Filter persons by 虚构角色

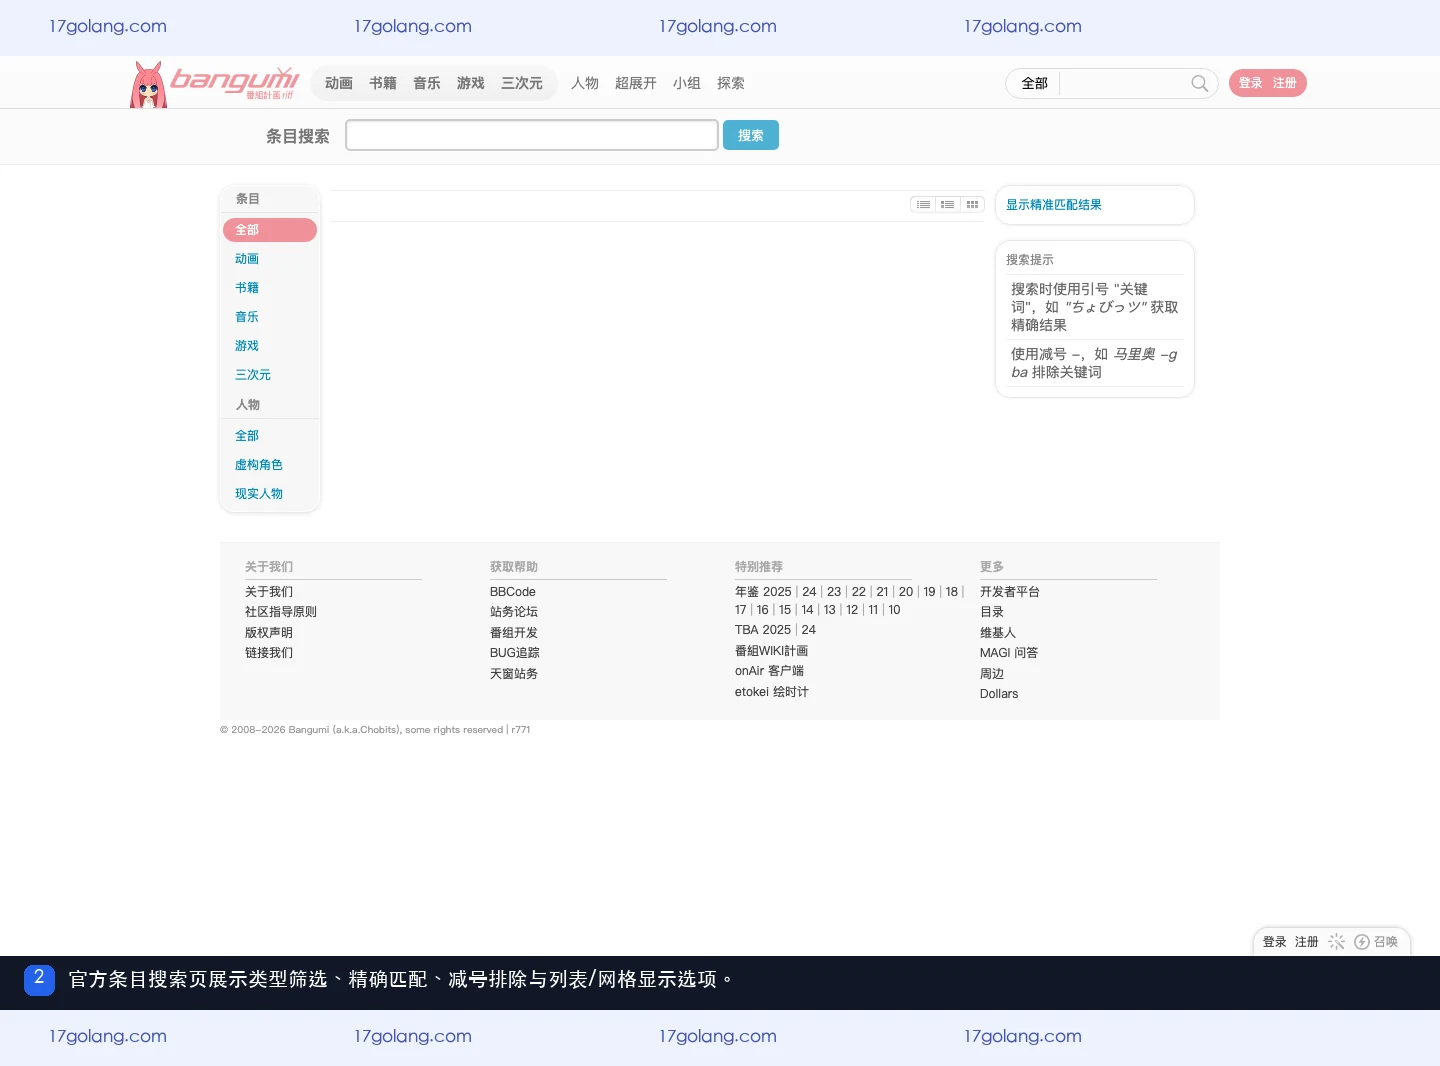tap(259, 465)
